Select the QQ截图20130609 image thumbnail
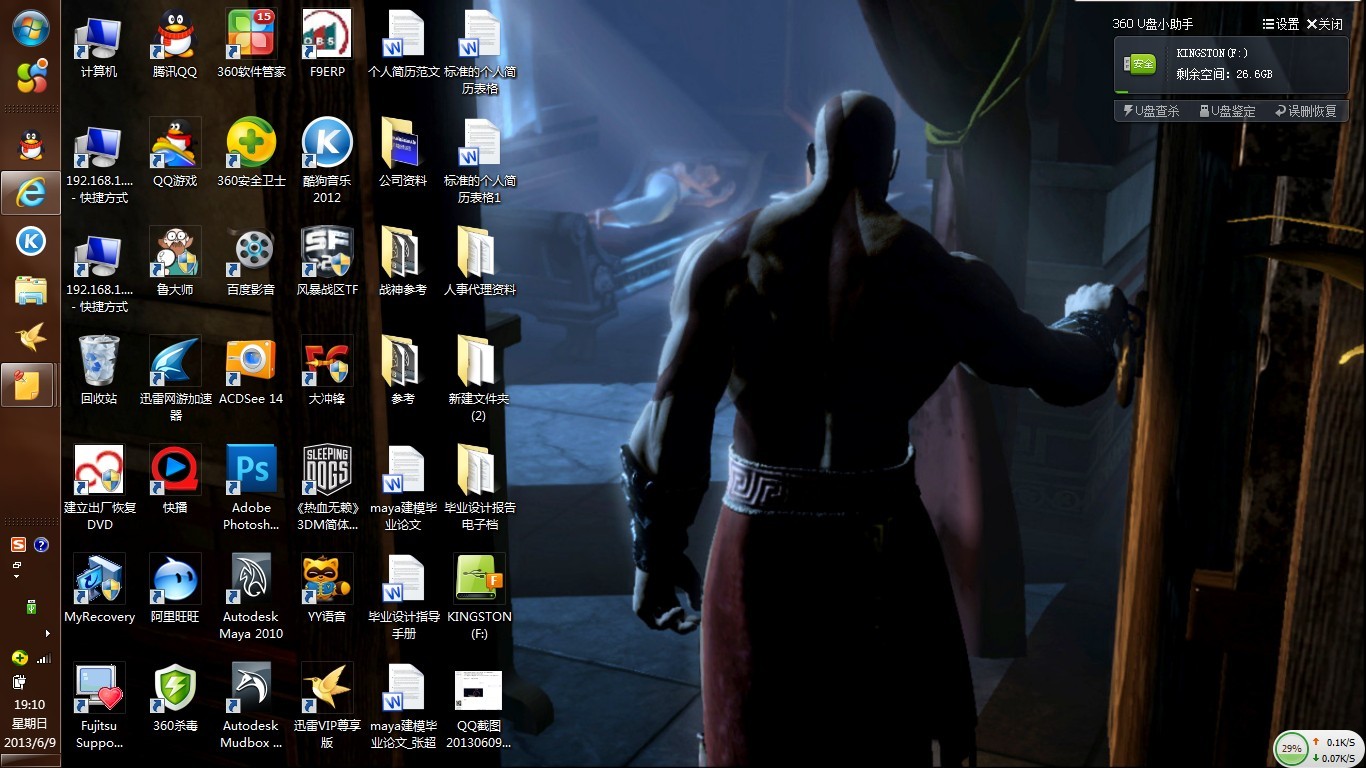This screenshot has height=768, width=1366. point(479,706)
